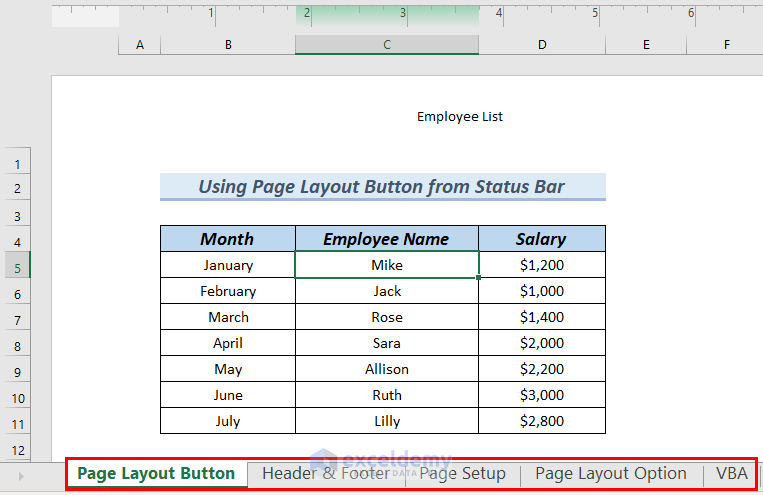Select row 12 header
The image size is (763, 495).
click(17, 449)
